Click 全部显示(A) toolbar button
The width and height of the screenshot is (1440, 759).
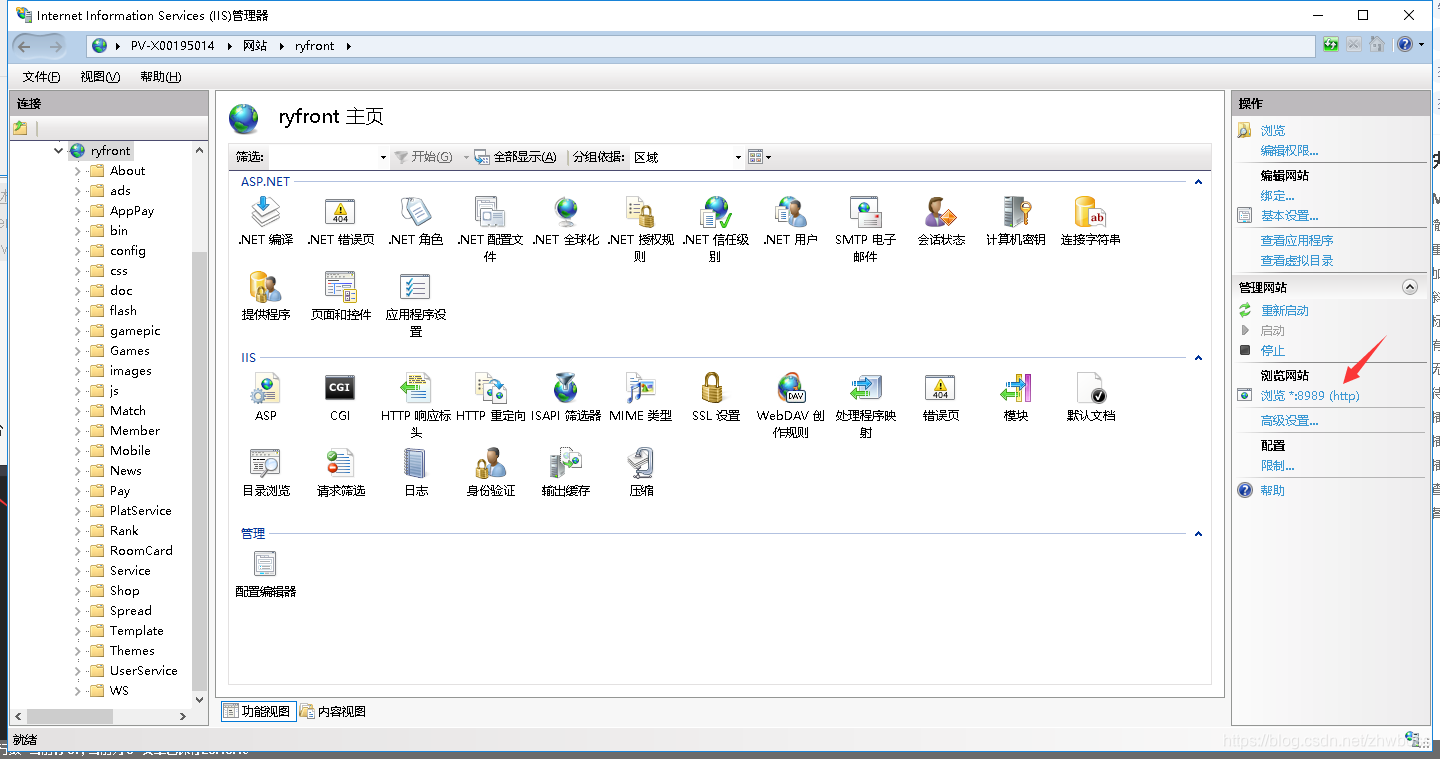pyautogui.click(x=516, y=157)
